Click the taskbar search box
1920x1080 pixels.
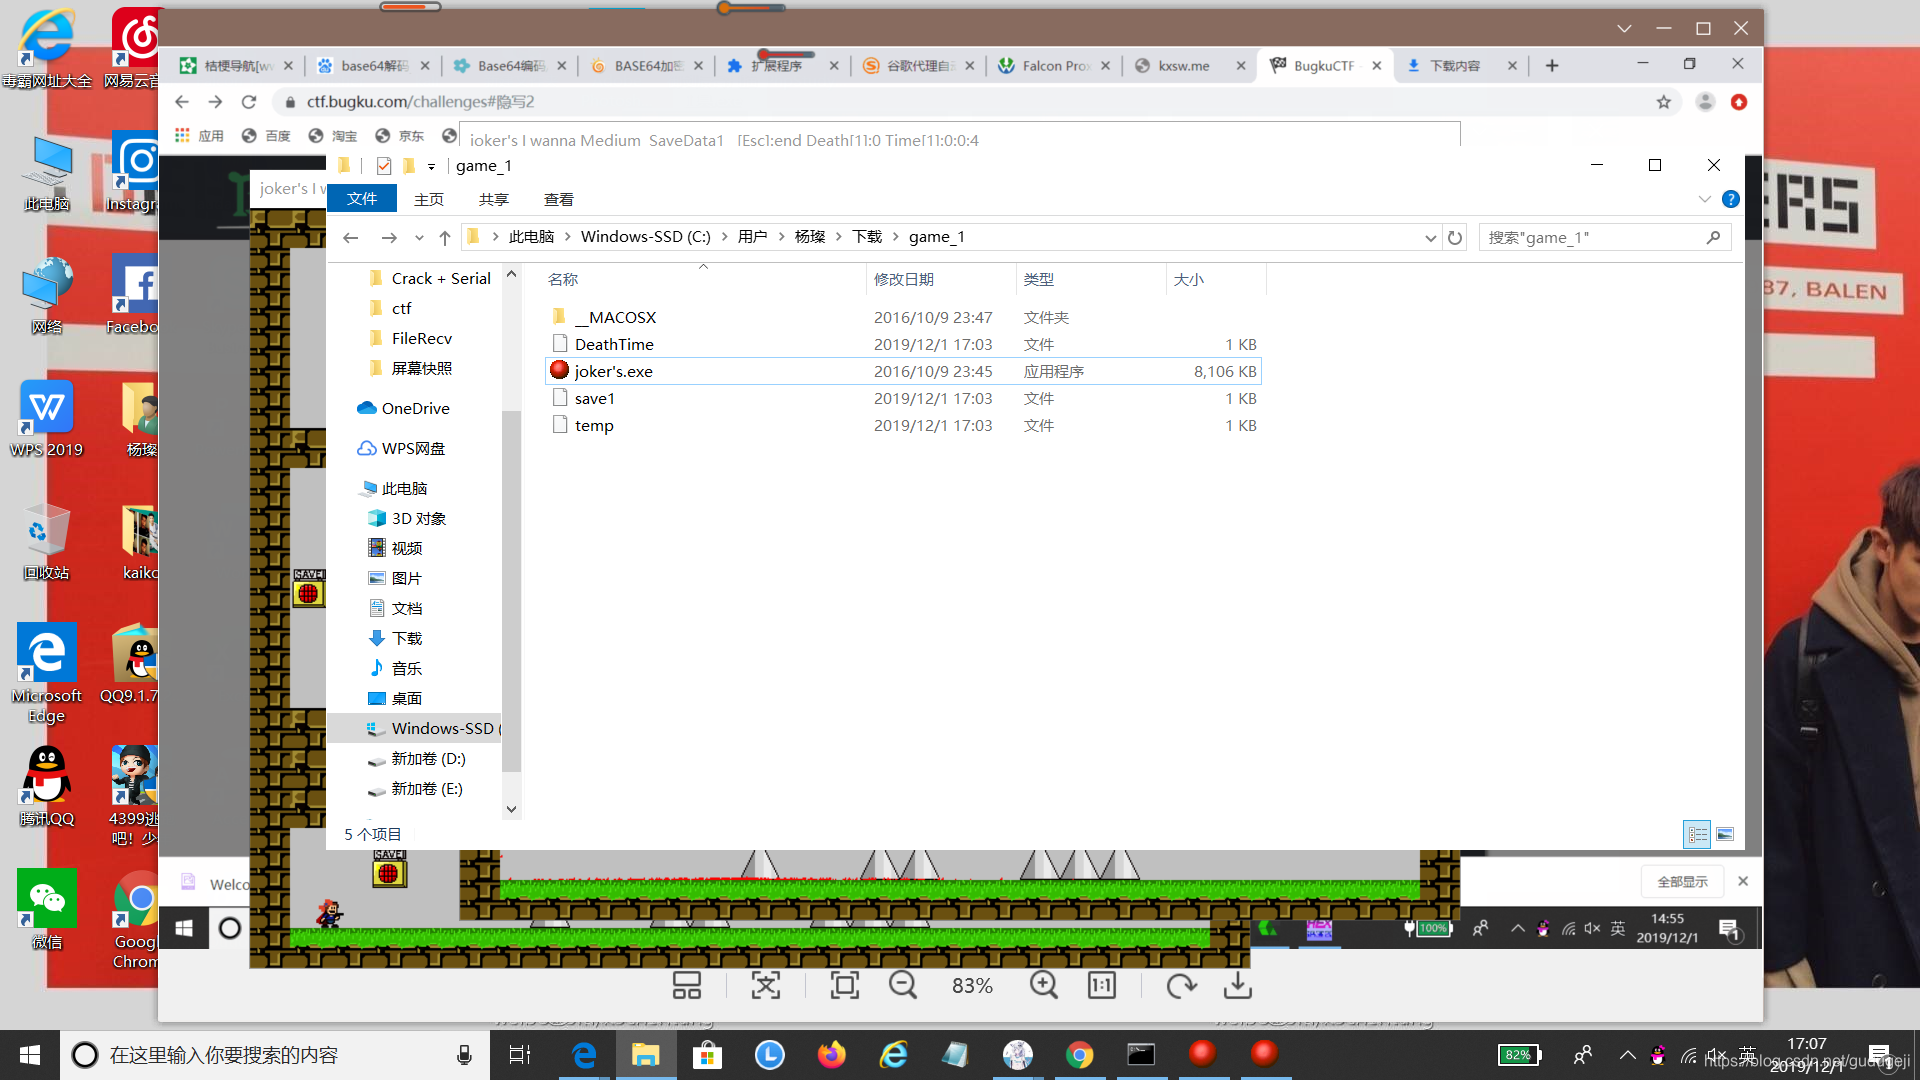275,1054
